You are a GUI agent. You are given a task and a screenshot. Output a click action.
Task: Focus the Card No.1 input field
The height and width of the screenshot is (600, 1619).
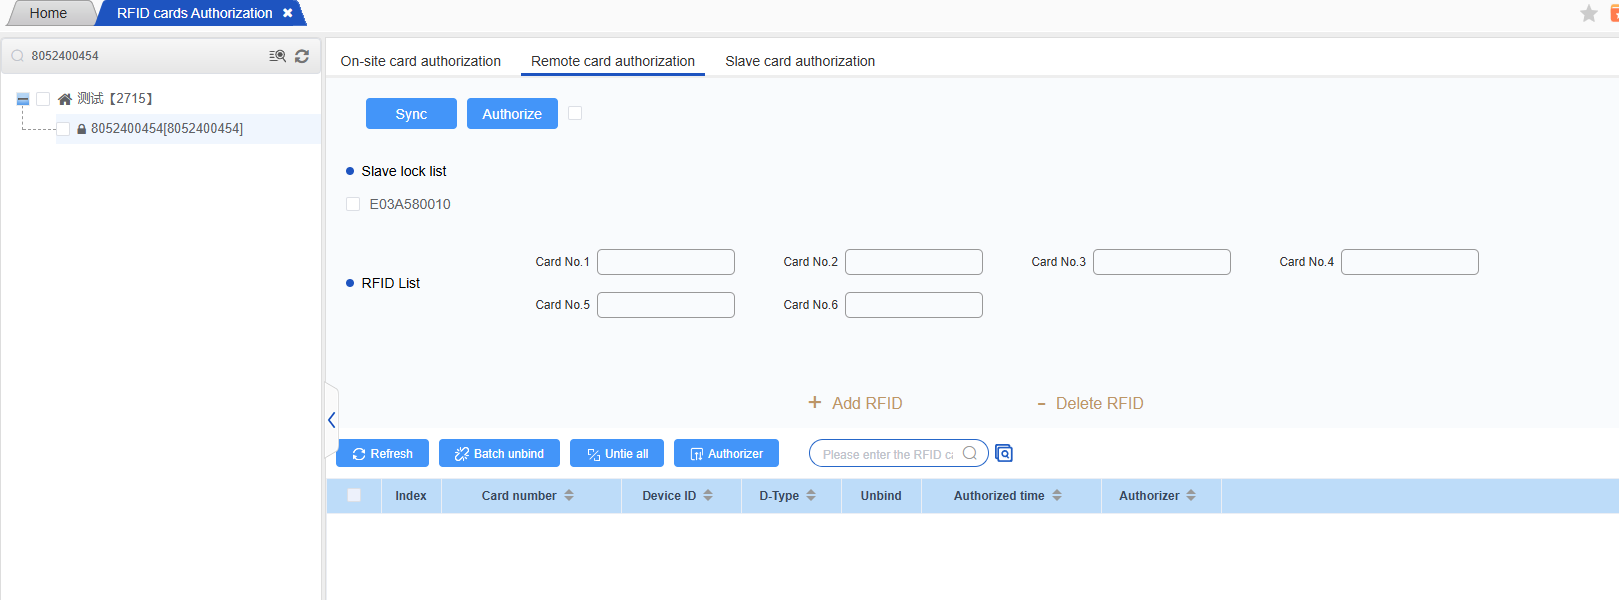(x=665, y=262)
